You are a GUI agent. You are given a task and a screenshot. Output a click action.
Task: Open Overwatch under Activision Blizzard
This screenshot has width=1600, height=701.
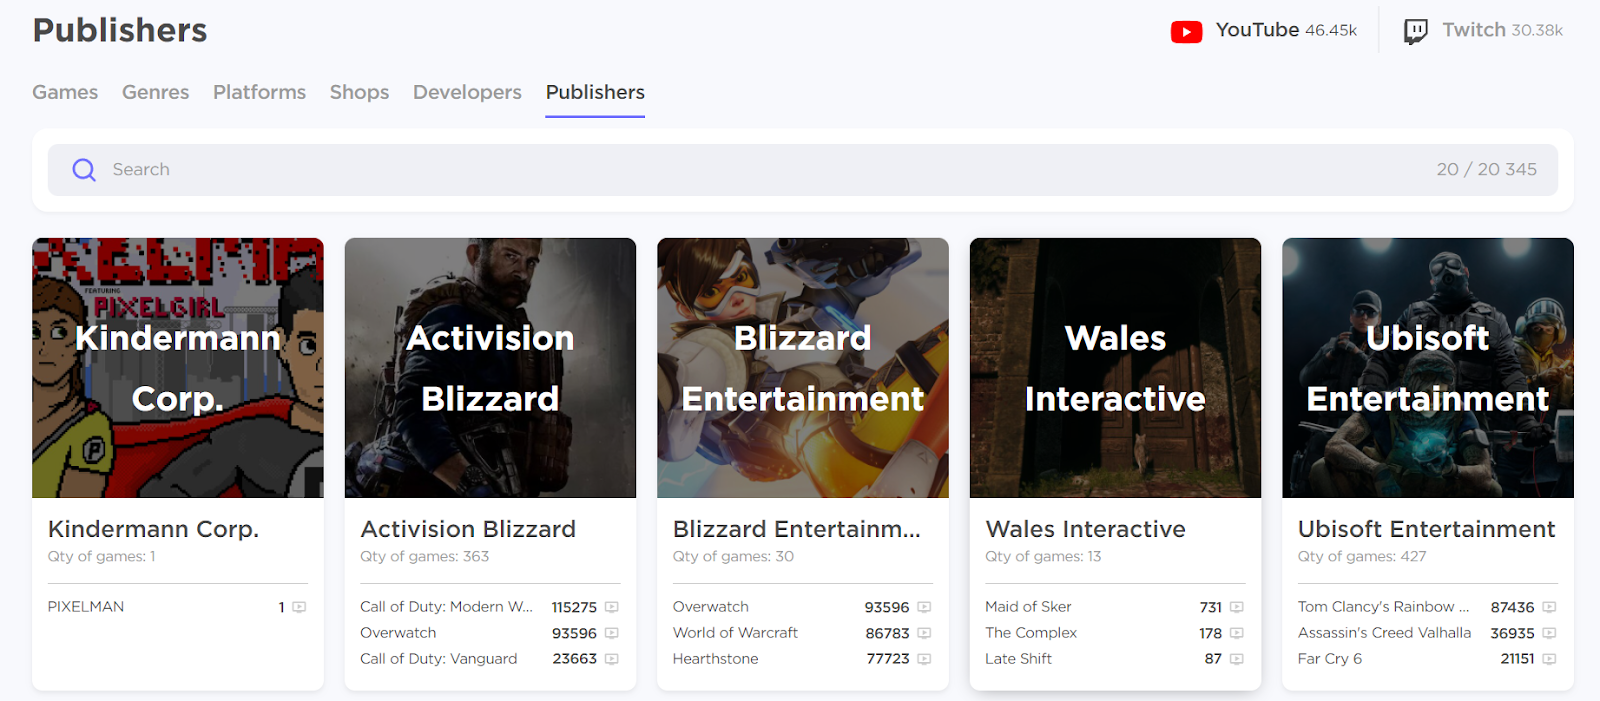click(x=398, y=633)
